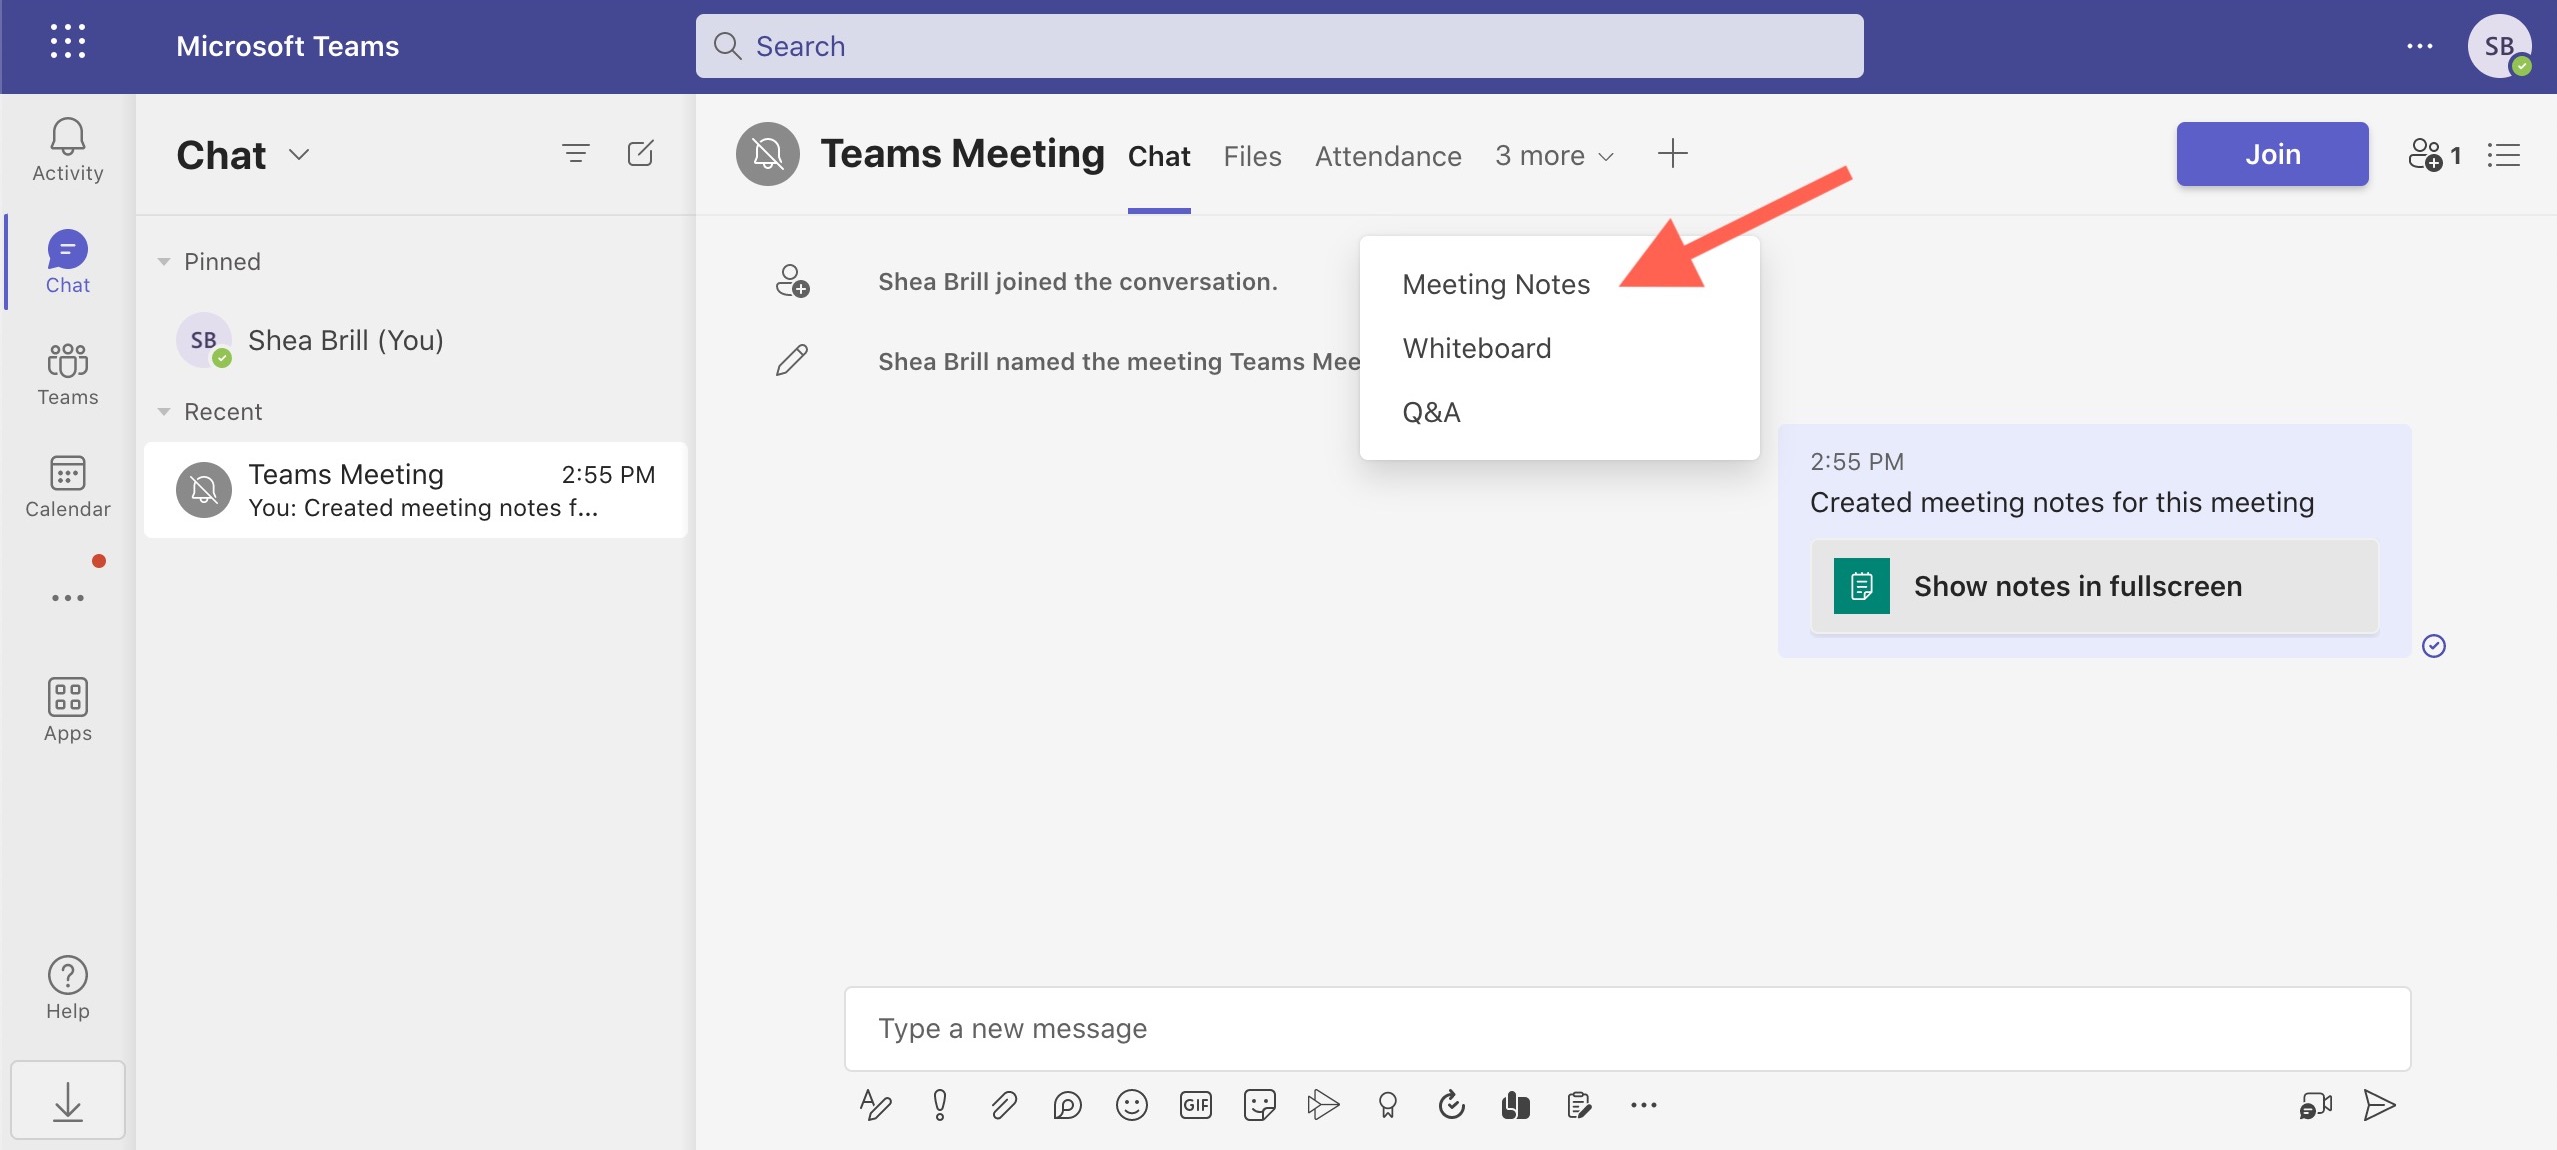This screenshot has width=2557, height=1150.
Task: Click the Join meeting button
Action: [x=2271, y=153]
